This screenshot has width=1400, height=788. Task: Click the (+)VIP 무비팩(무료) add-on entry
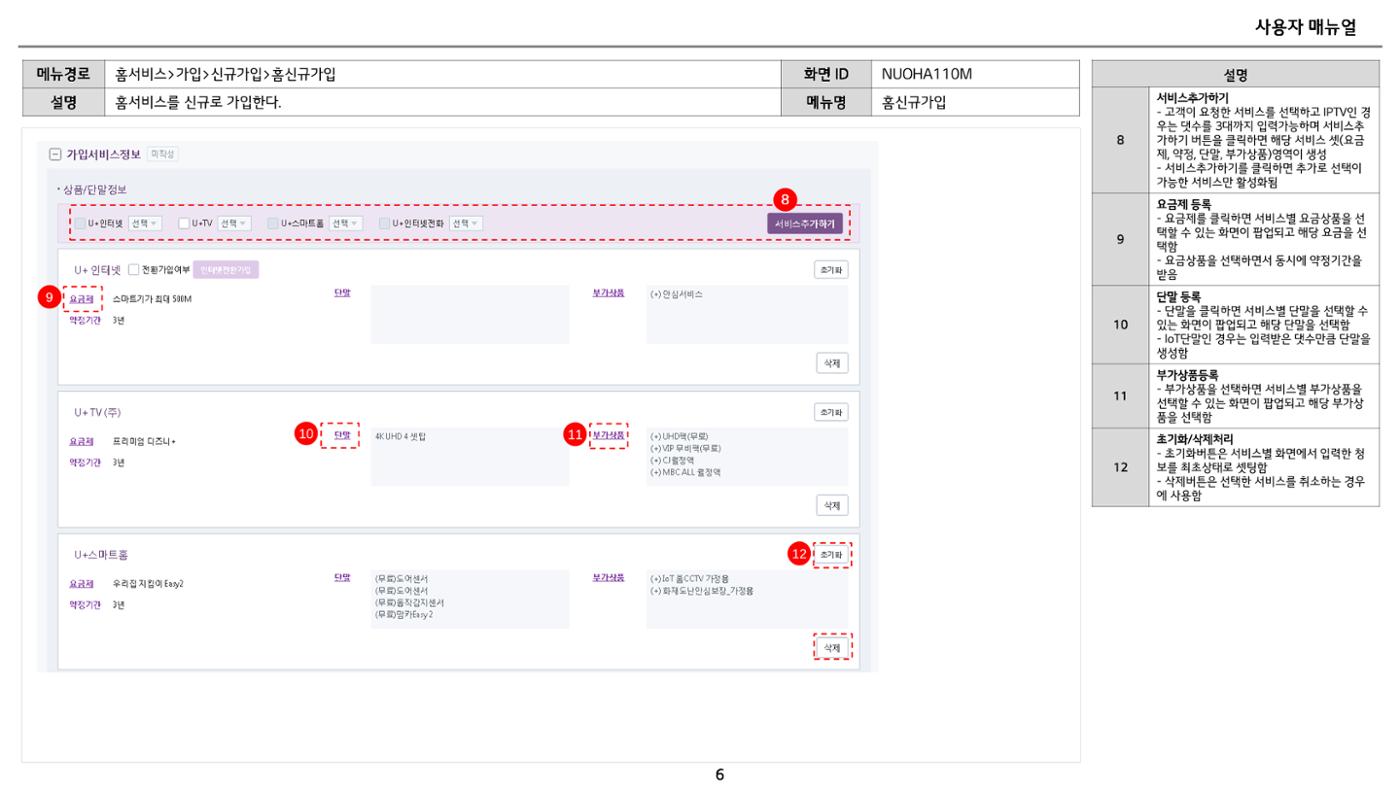[x=686, y=448]
